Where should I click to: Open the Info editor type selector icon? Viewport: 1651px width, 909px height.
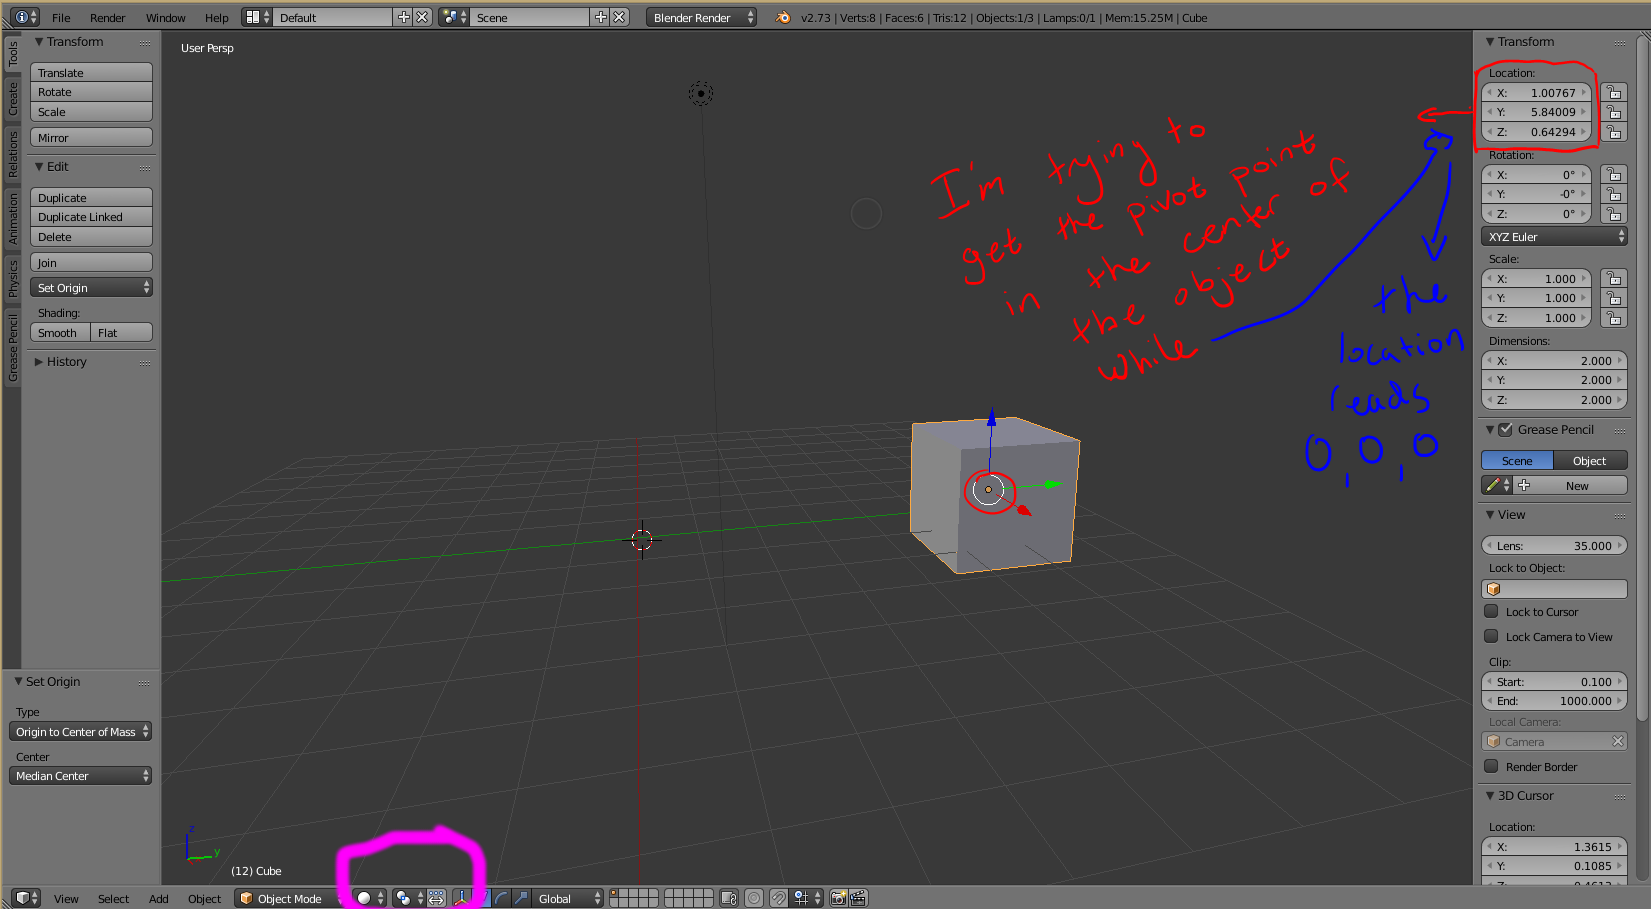pos(26,17)
